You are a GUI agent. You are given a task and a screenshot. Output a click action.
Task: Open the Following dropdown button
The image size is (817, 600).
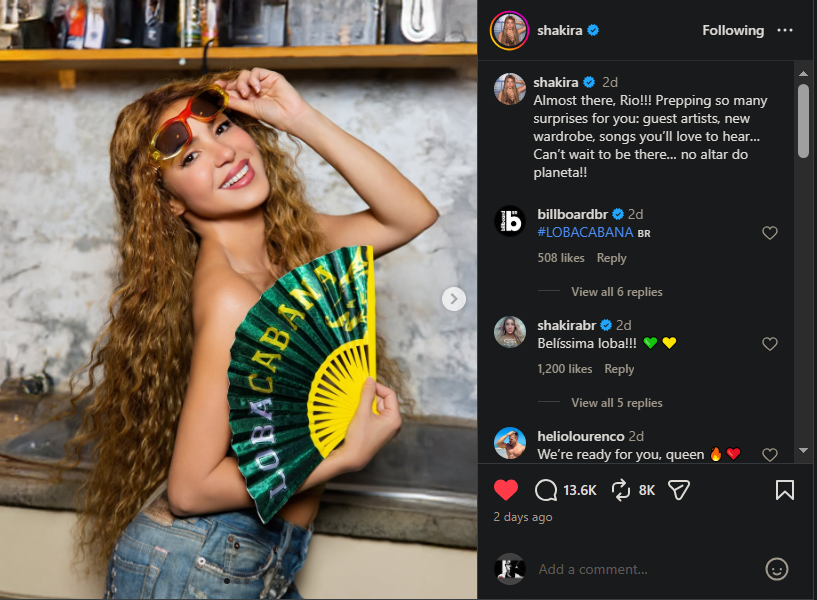[x=732, y=30]
